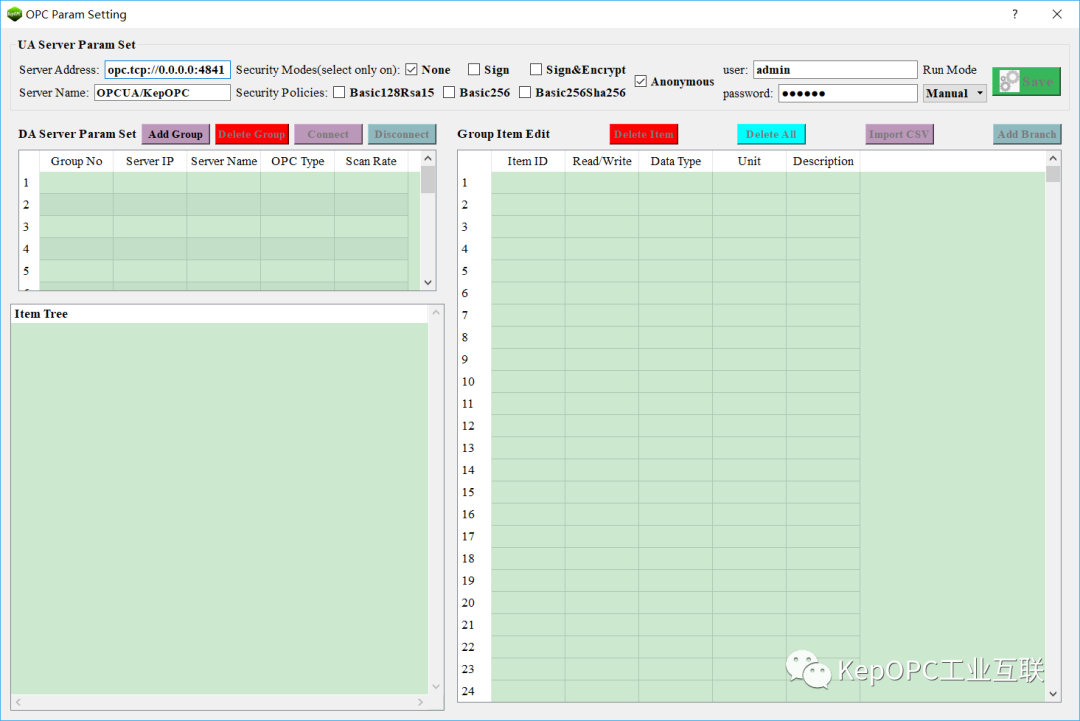The height and width of the screenshot is (721, 1080).
Task: Select the Group No column header
Action: (x=76, y=161)
